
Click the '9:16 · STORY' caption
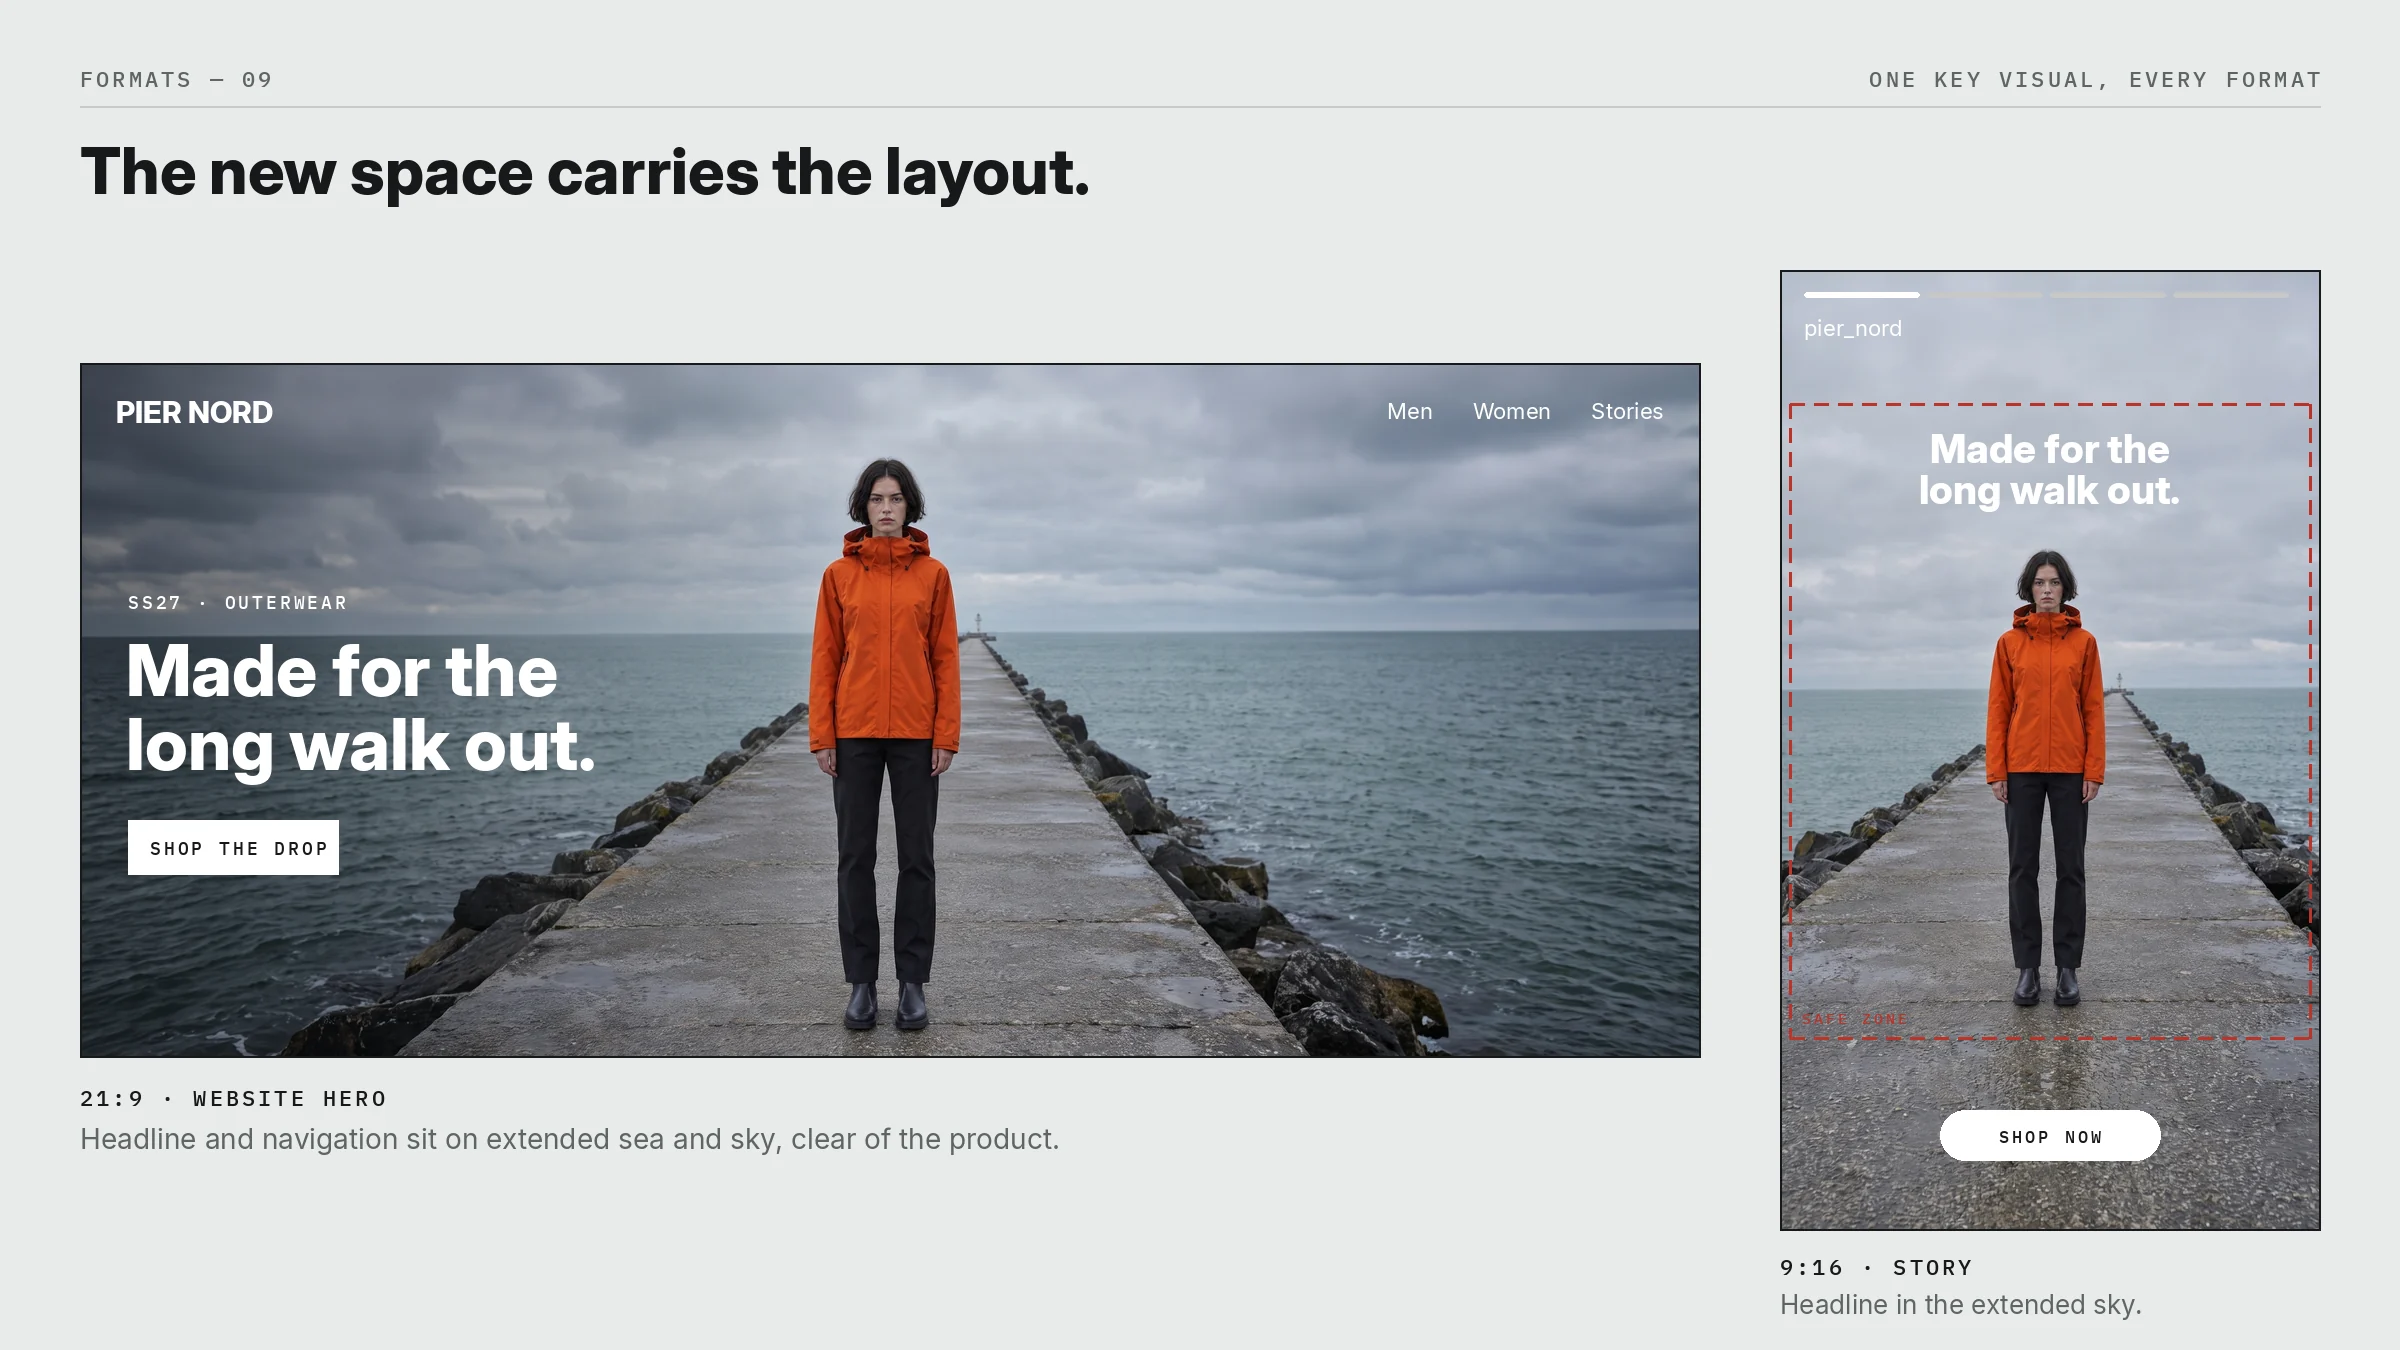coord(1876,1268)
